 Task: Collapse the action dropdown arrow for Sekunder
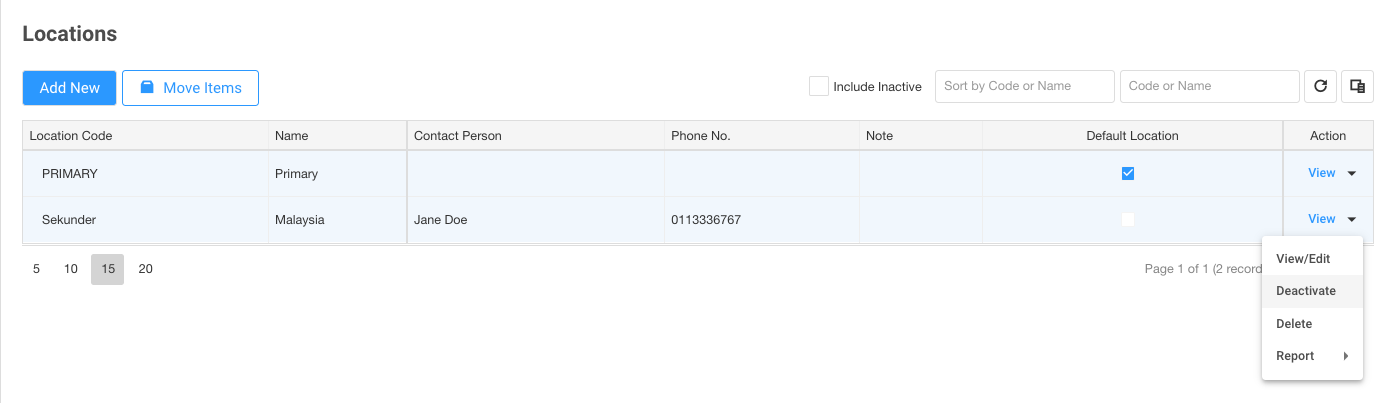[1352, 219]
